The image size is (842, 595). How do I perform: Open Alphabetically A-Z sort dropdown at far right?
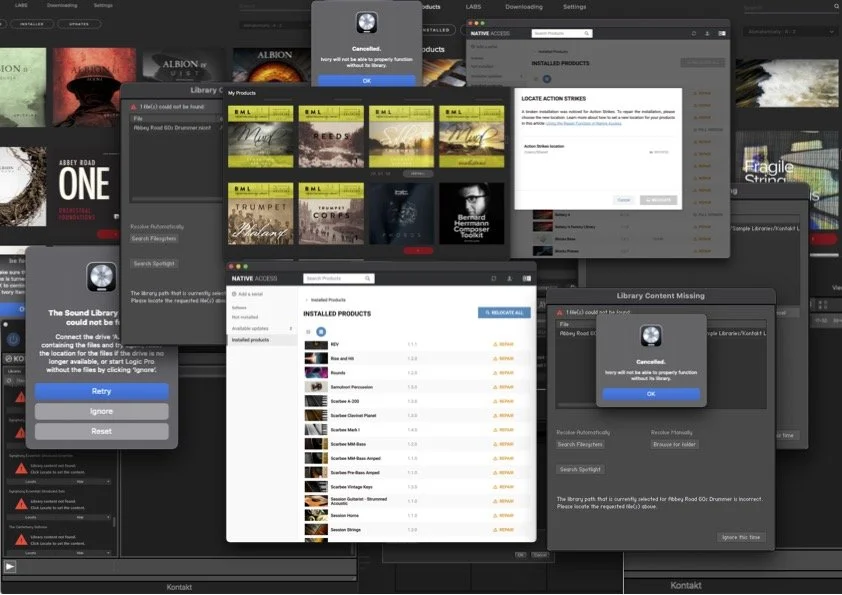tap(788, 32)
